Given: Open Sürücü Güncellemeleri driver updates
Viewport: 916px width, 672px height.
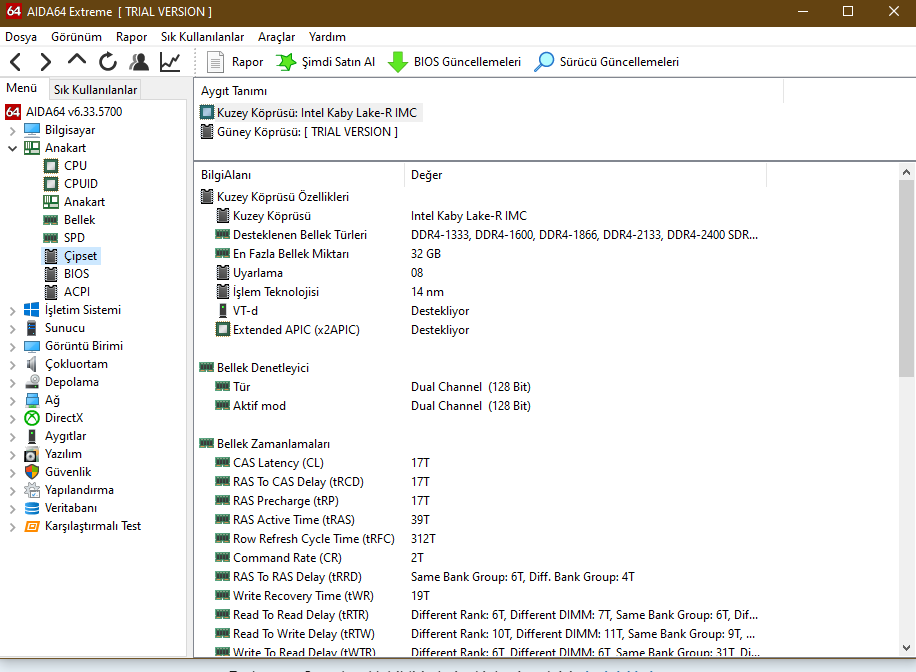Looking at the screenshot, I should click(x=606, y=61).
